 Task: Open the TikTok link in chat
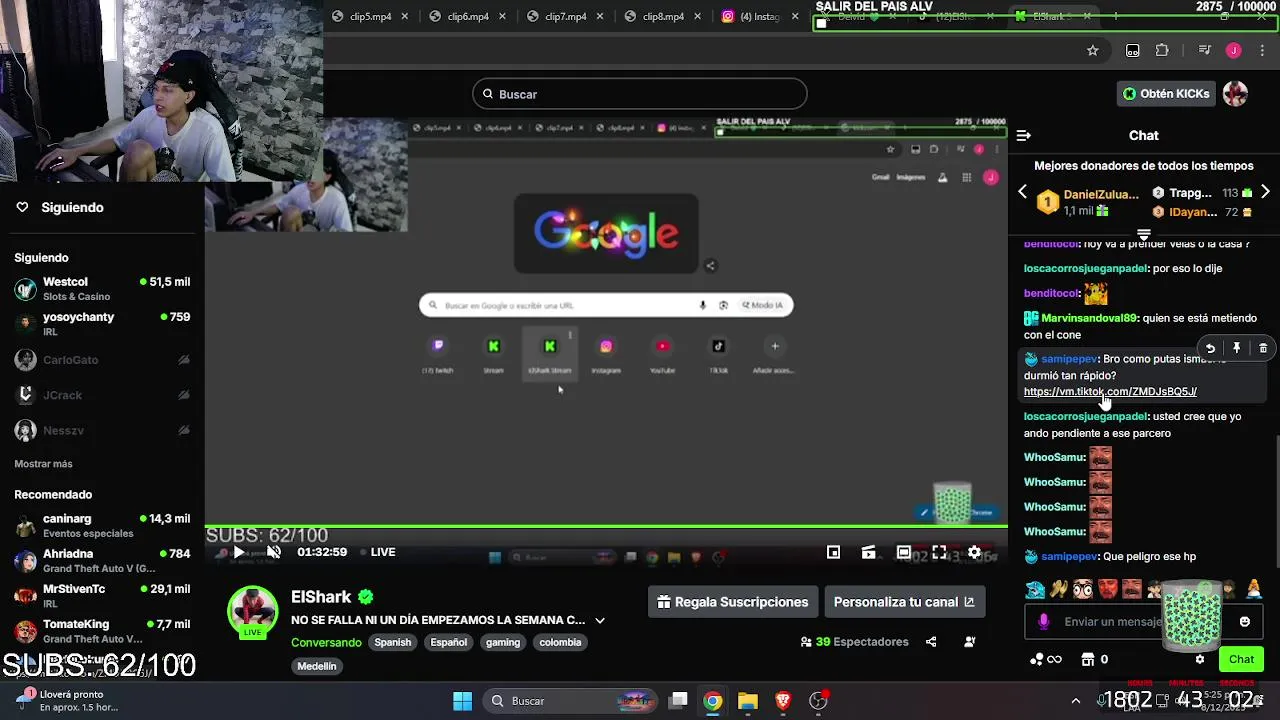click(x=1110, y=392)
